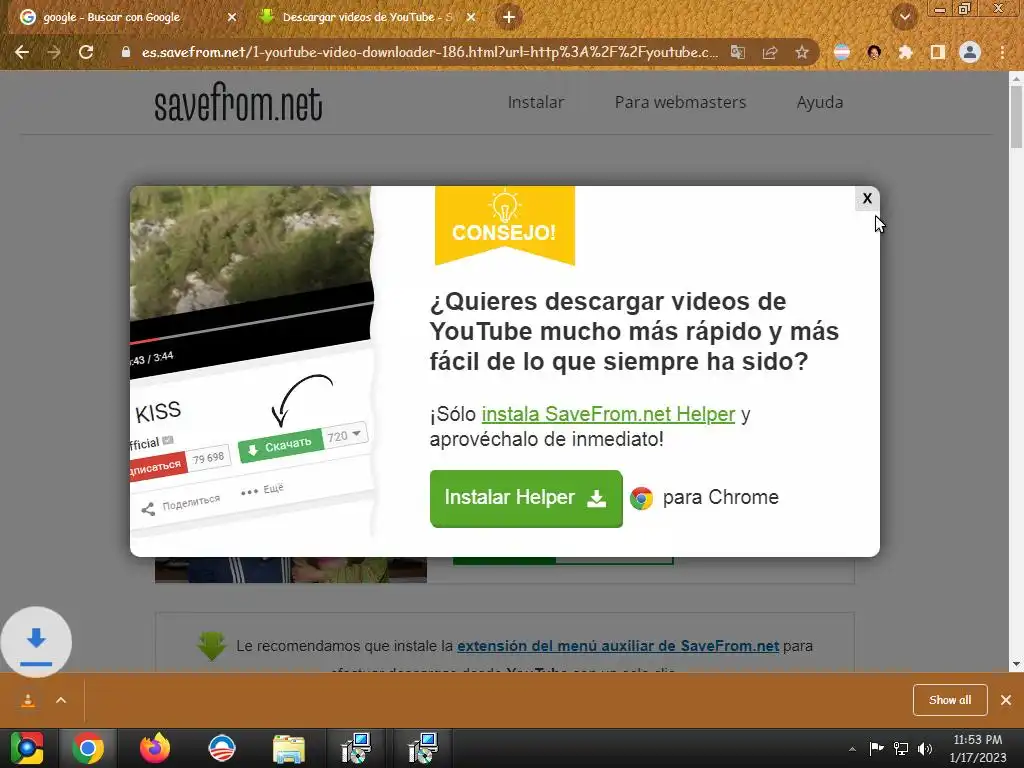The width and height of the screenshot is (1024, 768).
Task: Show hidden system tray icons
Action: 852,749
